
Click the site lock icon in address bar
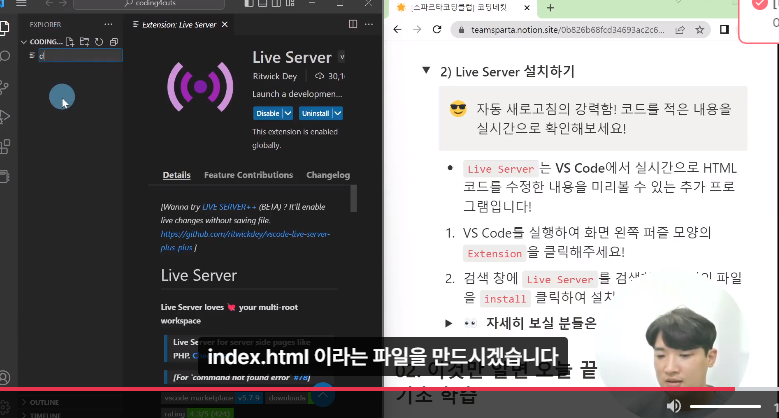pos(461,30)
